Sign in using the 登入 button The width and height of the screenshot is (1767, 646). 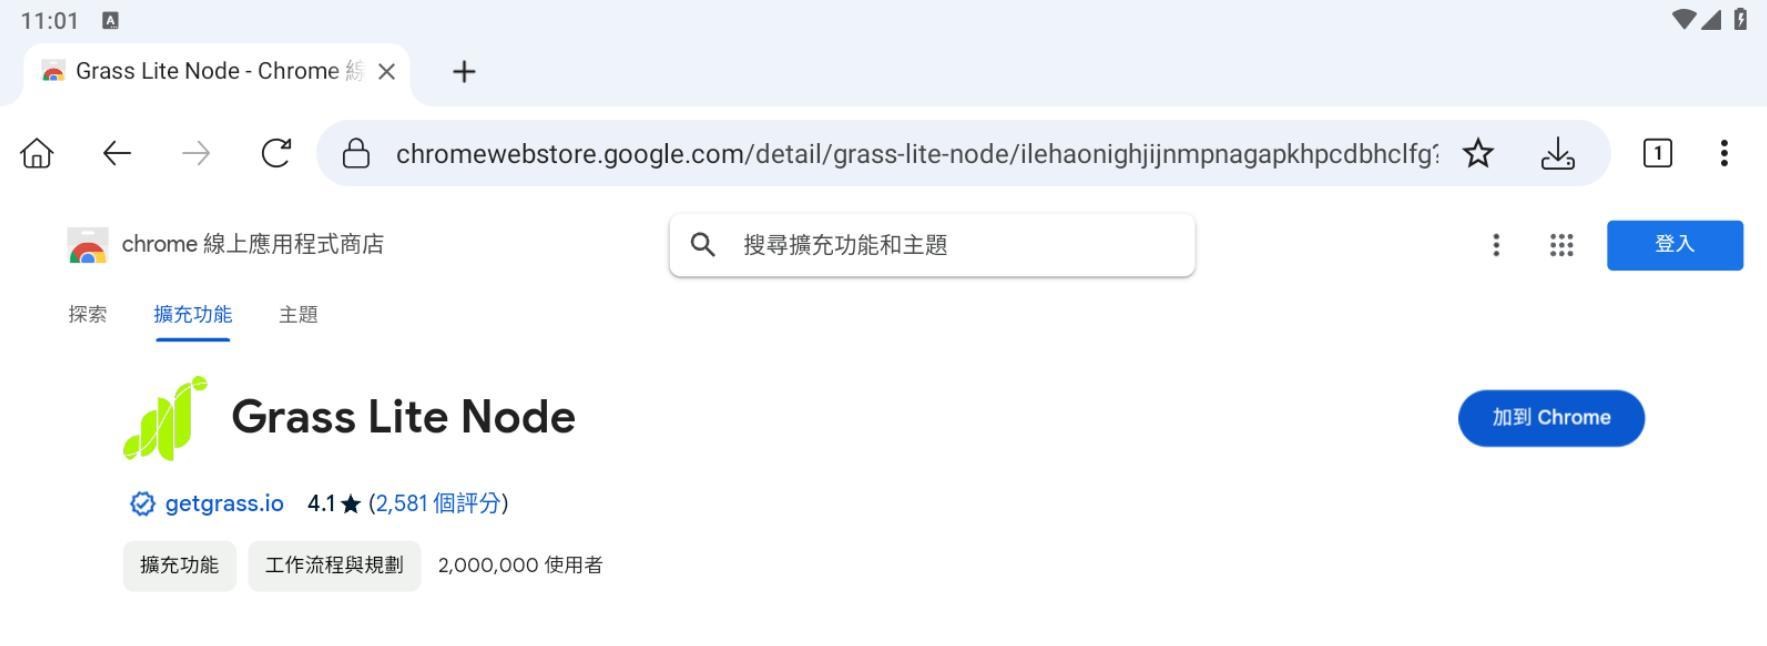(x=1675, y=245)
